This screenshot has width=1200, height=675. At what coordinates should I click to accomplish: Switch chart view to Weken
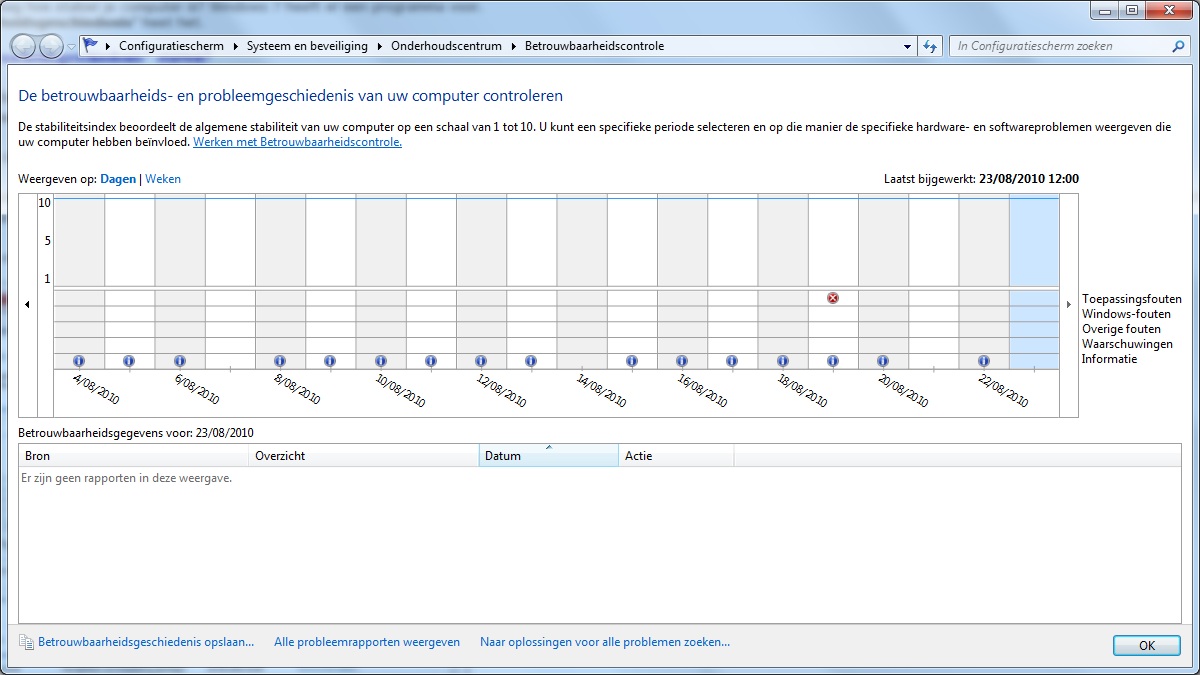[163, 179]
